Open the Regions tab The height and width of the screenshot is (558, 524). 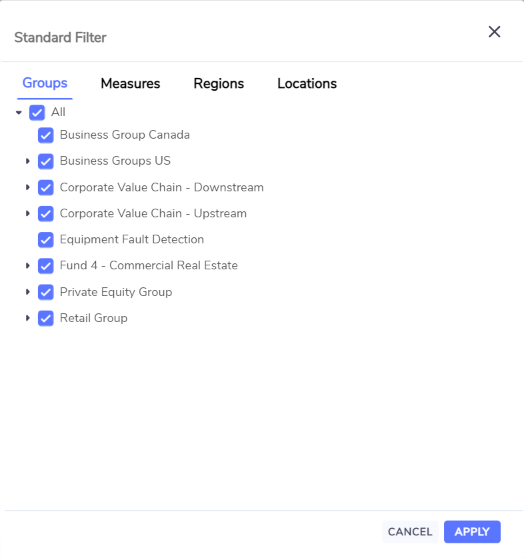[x=219, y=84]
